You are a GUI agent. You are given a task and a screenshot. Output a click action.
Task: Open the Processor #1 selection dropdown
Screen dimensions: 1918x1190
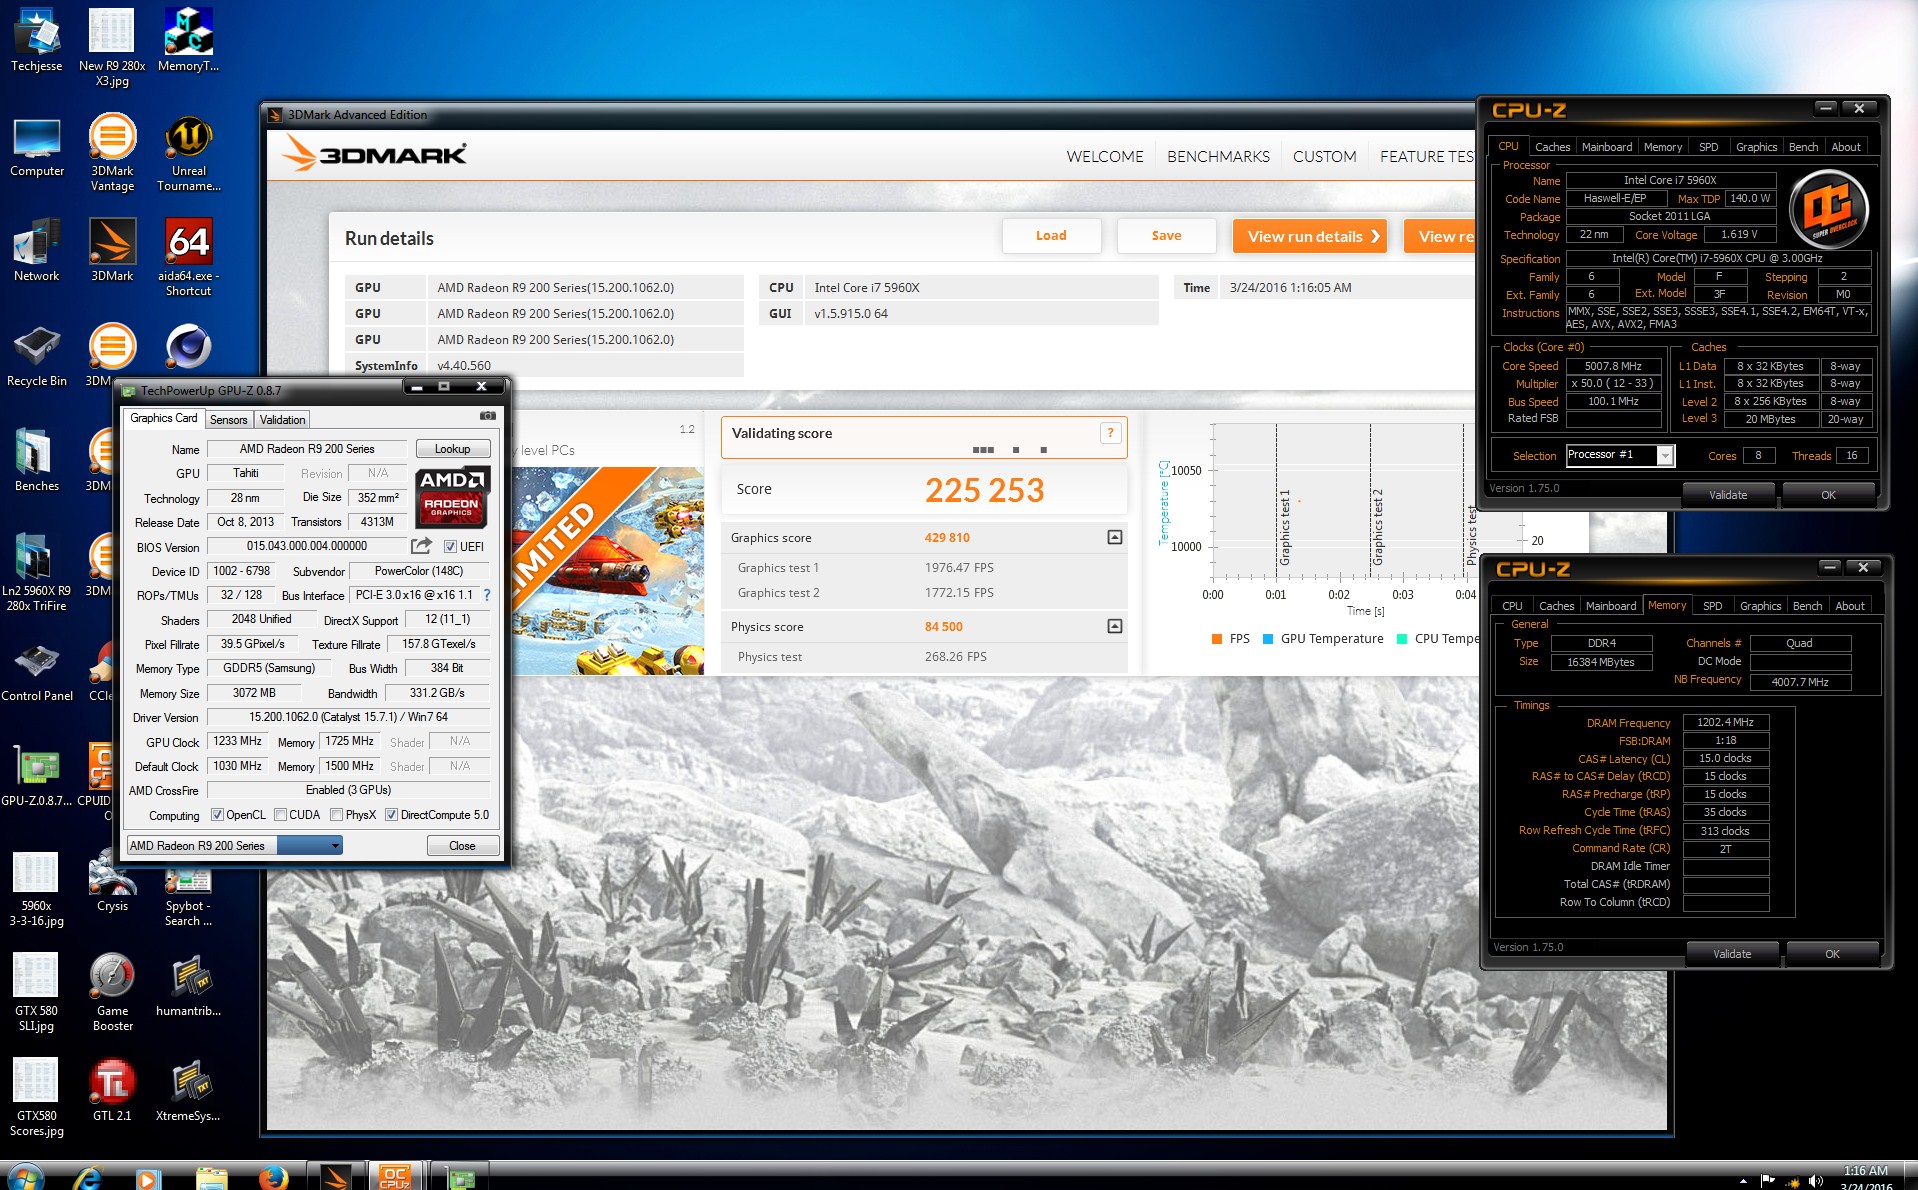tap(1620, 455)
